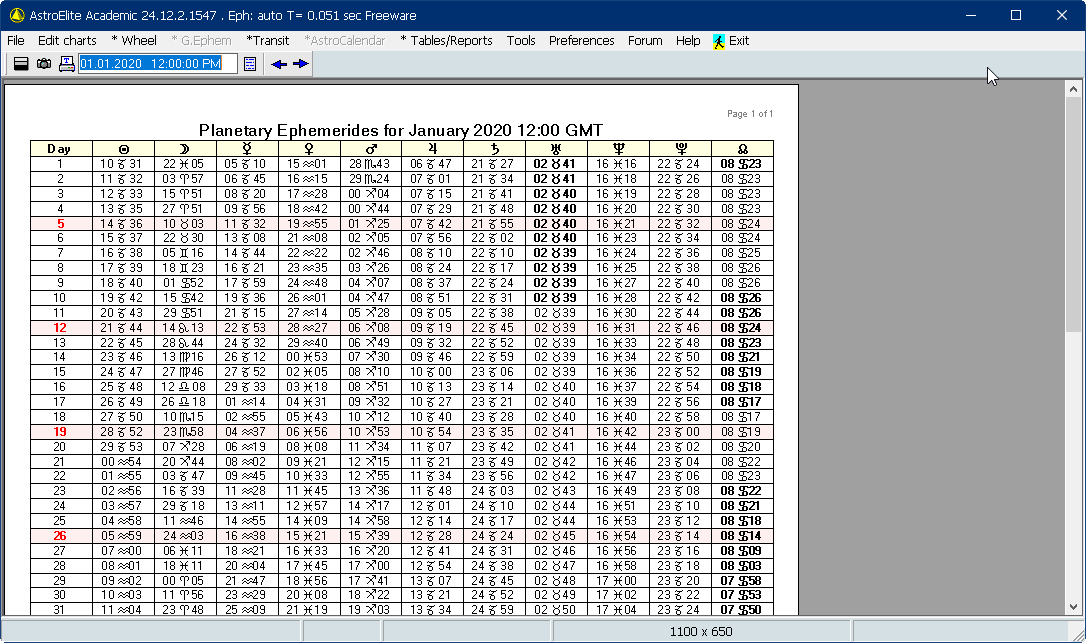The width and height of the screenshot is (1086, 643).
Task: Click day 31 in the Day column
Action: (60, 610)
